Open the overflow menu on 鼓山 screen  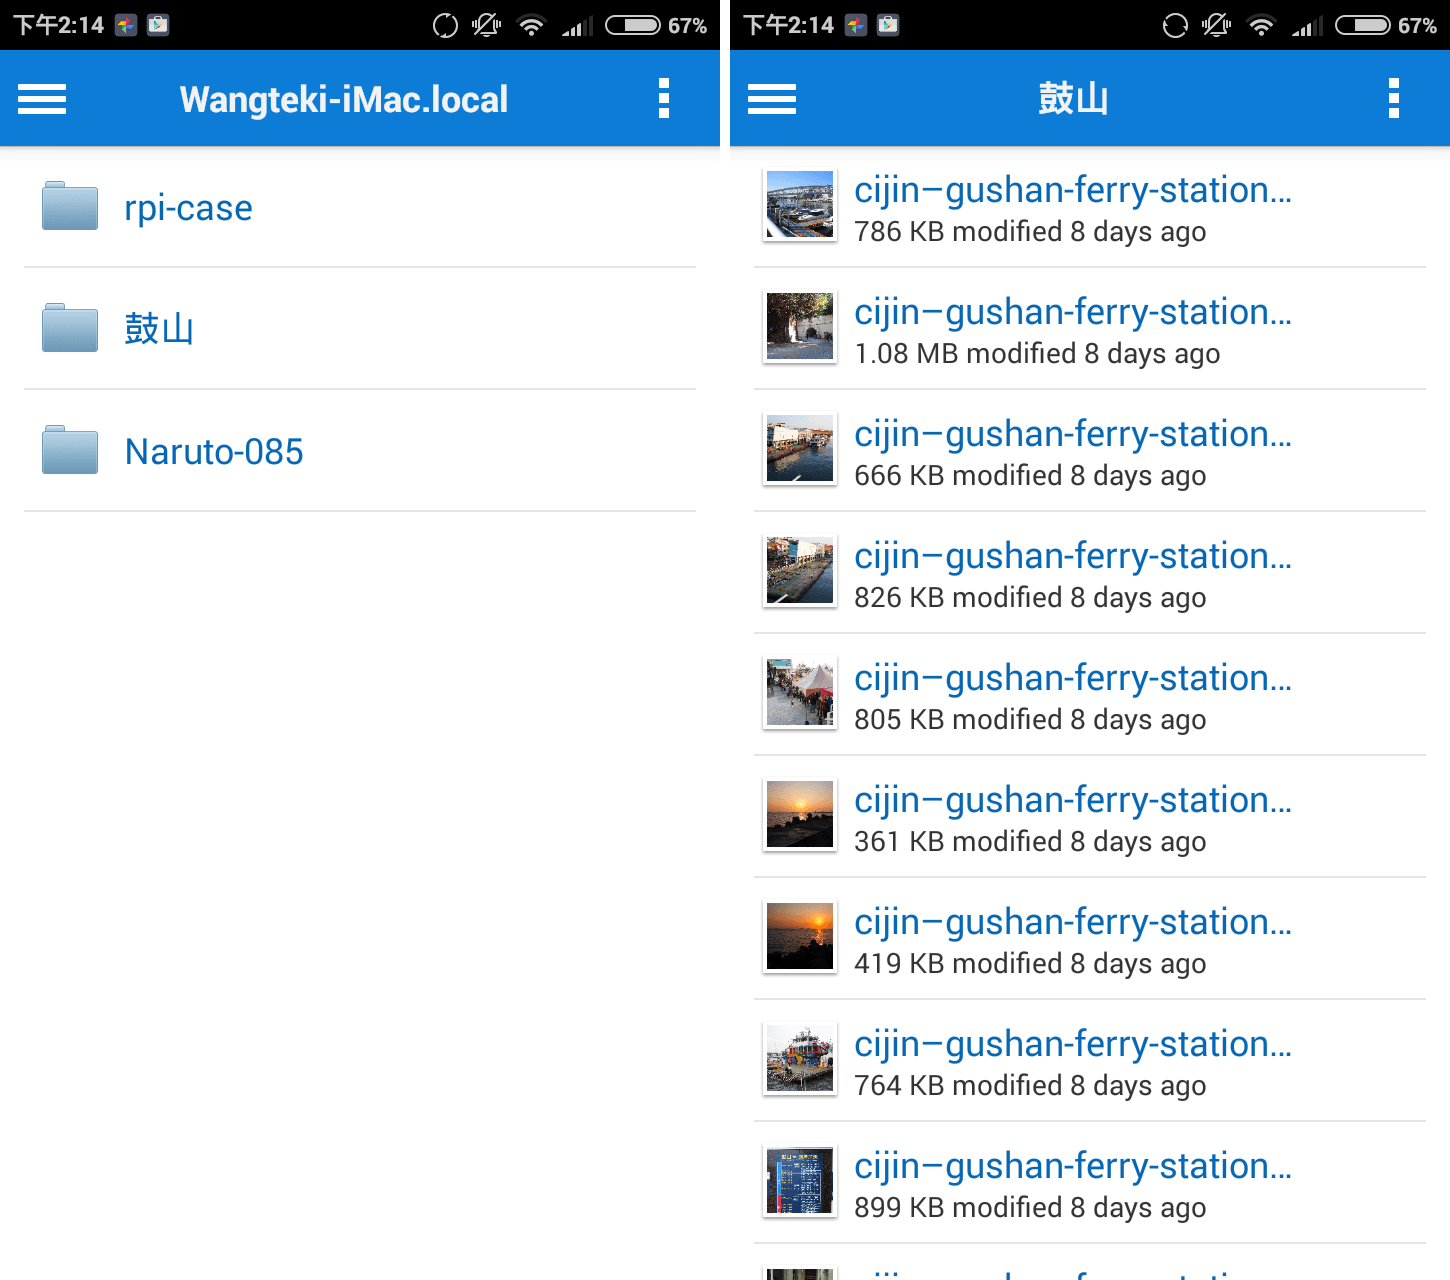pyautogui.click(x=1393, y=98)
